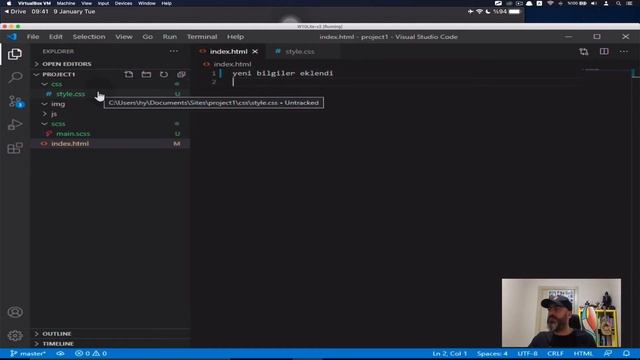Click the macOS Spotlight search icon
This screenshot has height=360, width=640.
tap(618, 3)
